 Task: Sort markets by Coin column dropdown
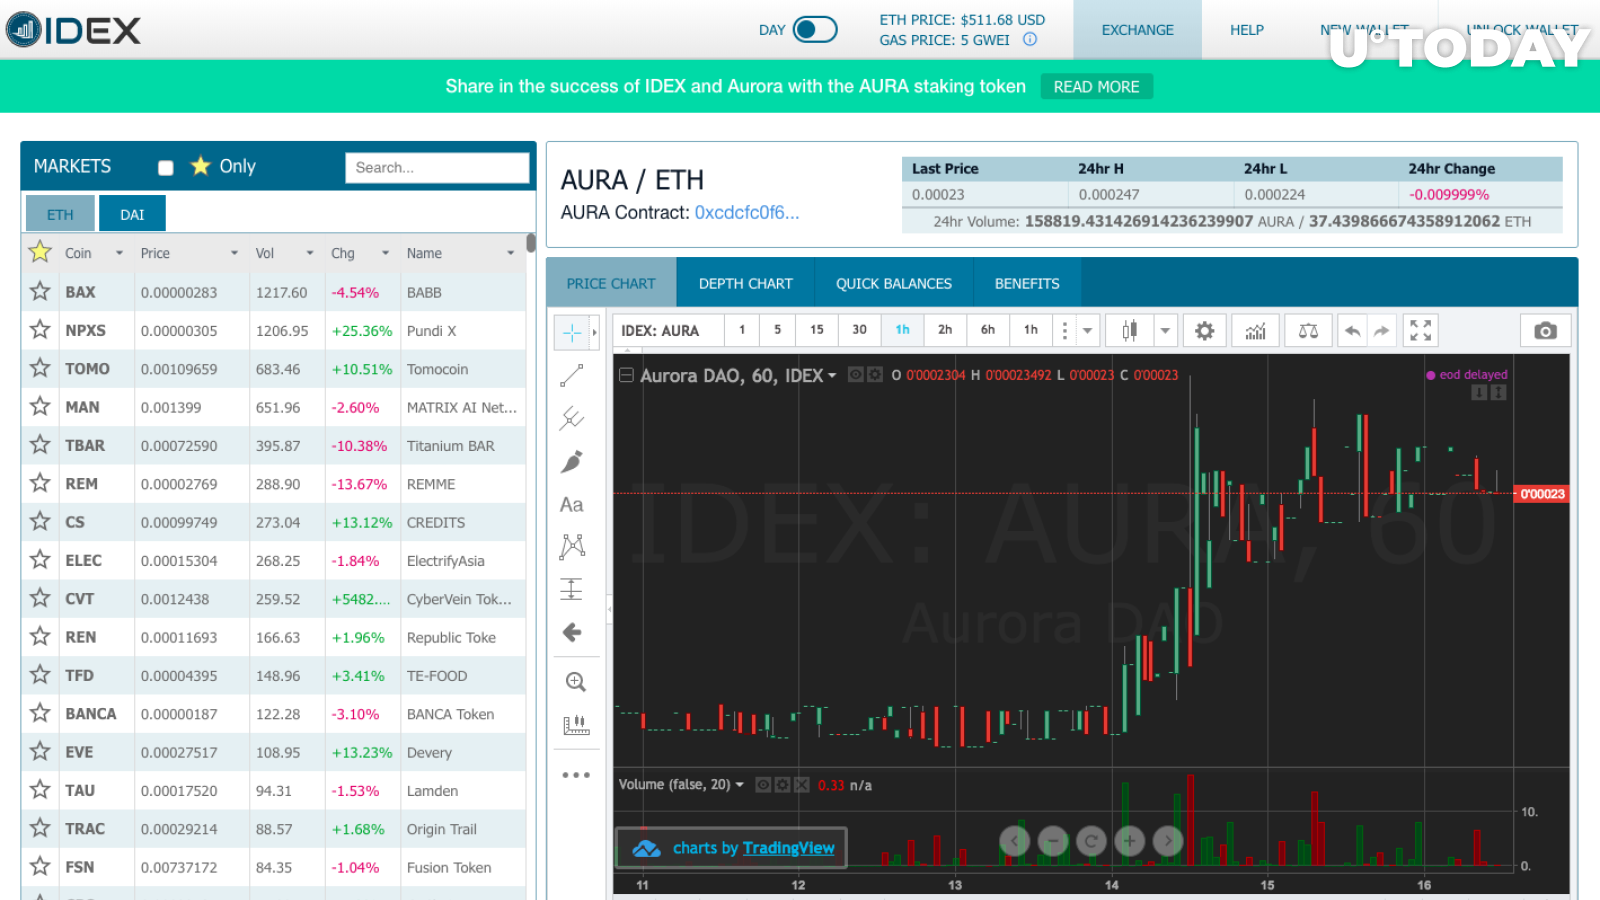tap(119, 253)
